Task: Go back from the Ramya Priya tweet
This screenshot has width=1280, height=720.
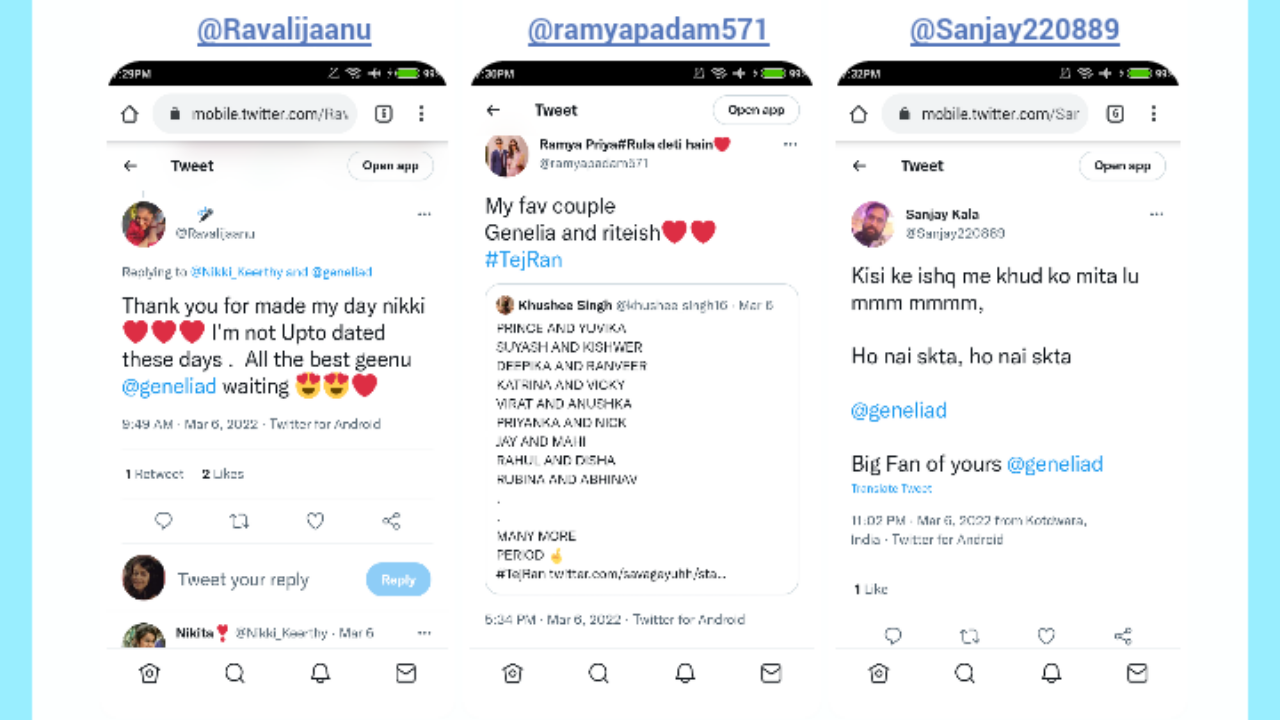Action: pos(493,110)
